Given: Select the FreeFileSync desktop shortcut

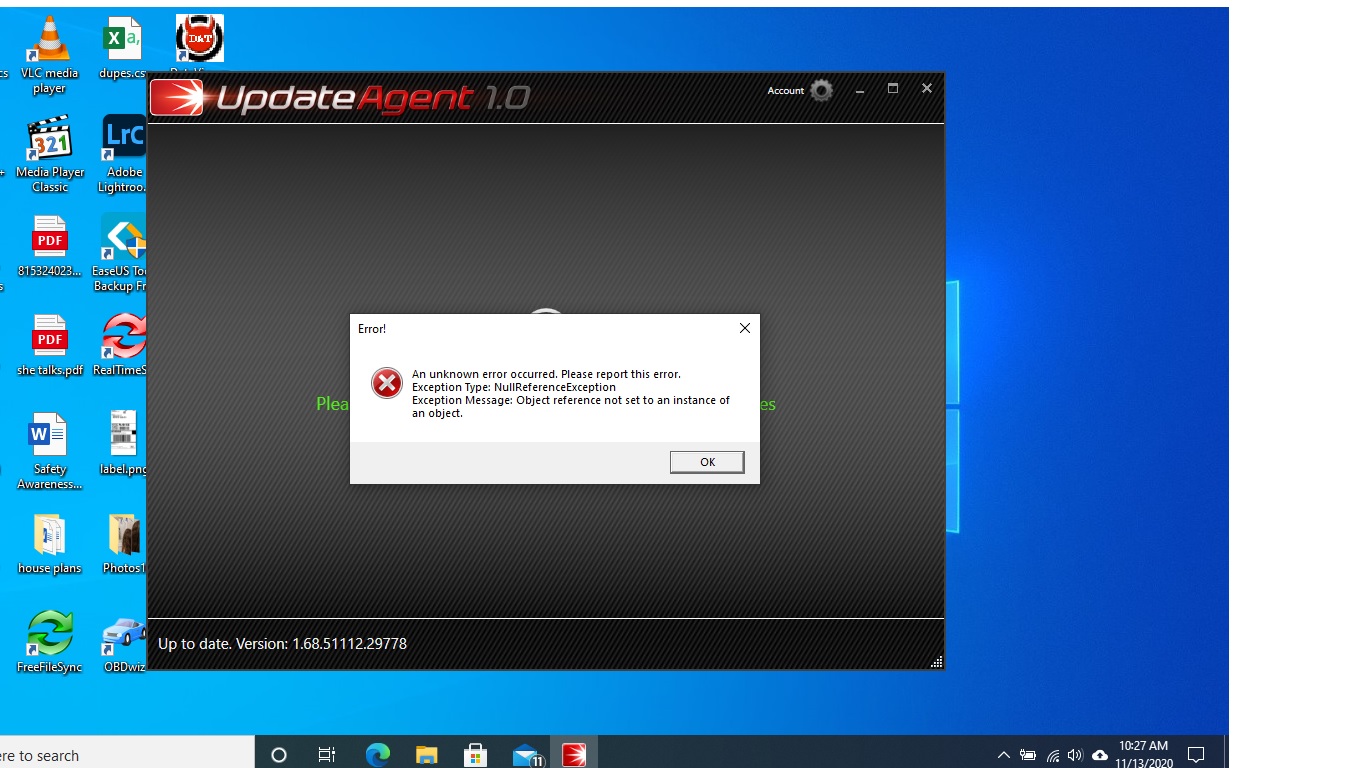Looking at the screenshot, I should click(49, 642).
